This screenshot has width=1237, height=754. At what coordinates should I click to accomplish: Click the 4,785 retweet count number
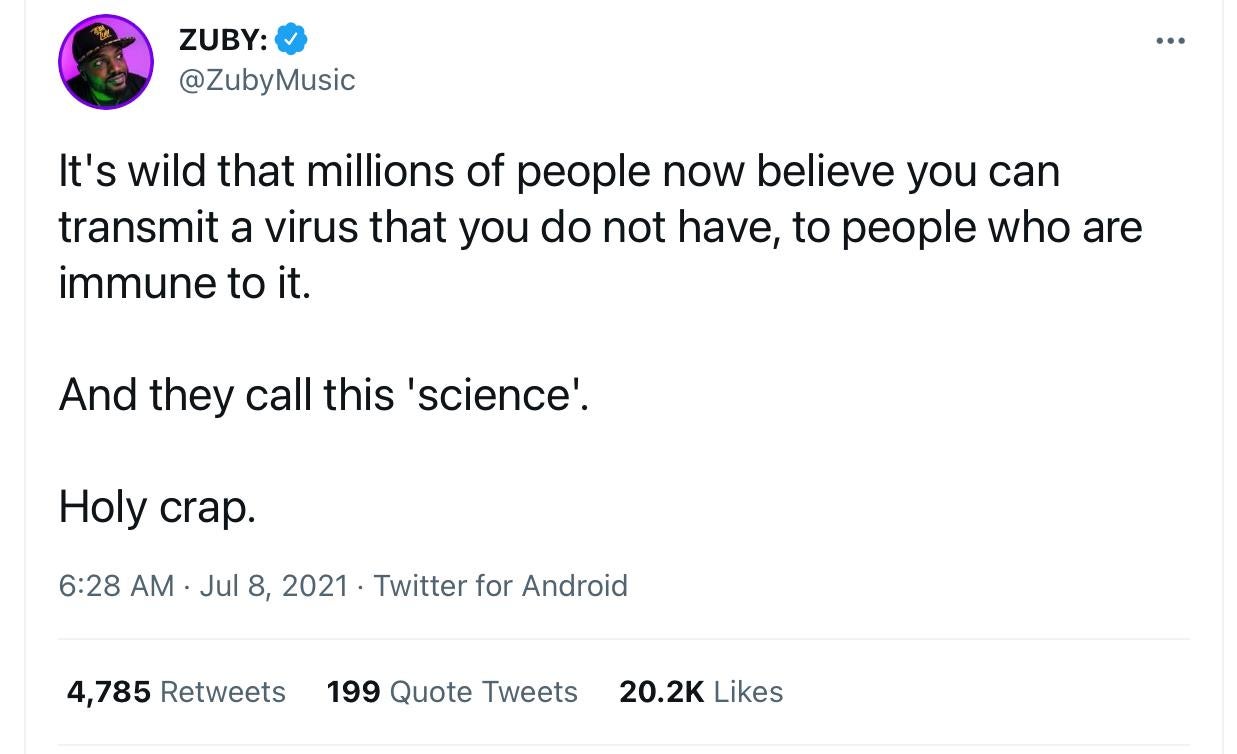click(x=109, y=692)
